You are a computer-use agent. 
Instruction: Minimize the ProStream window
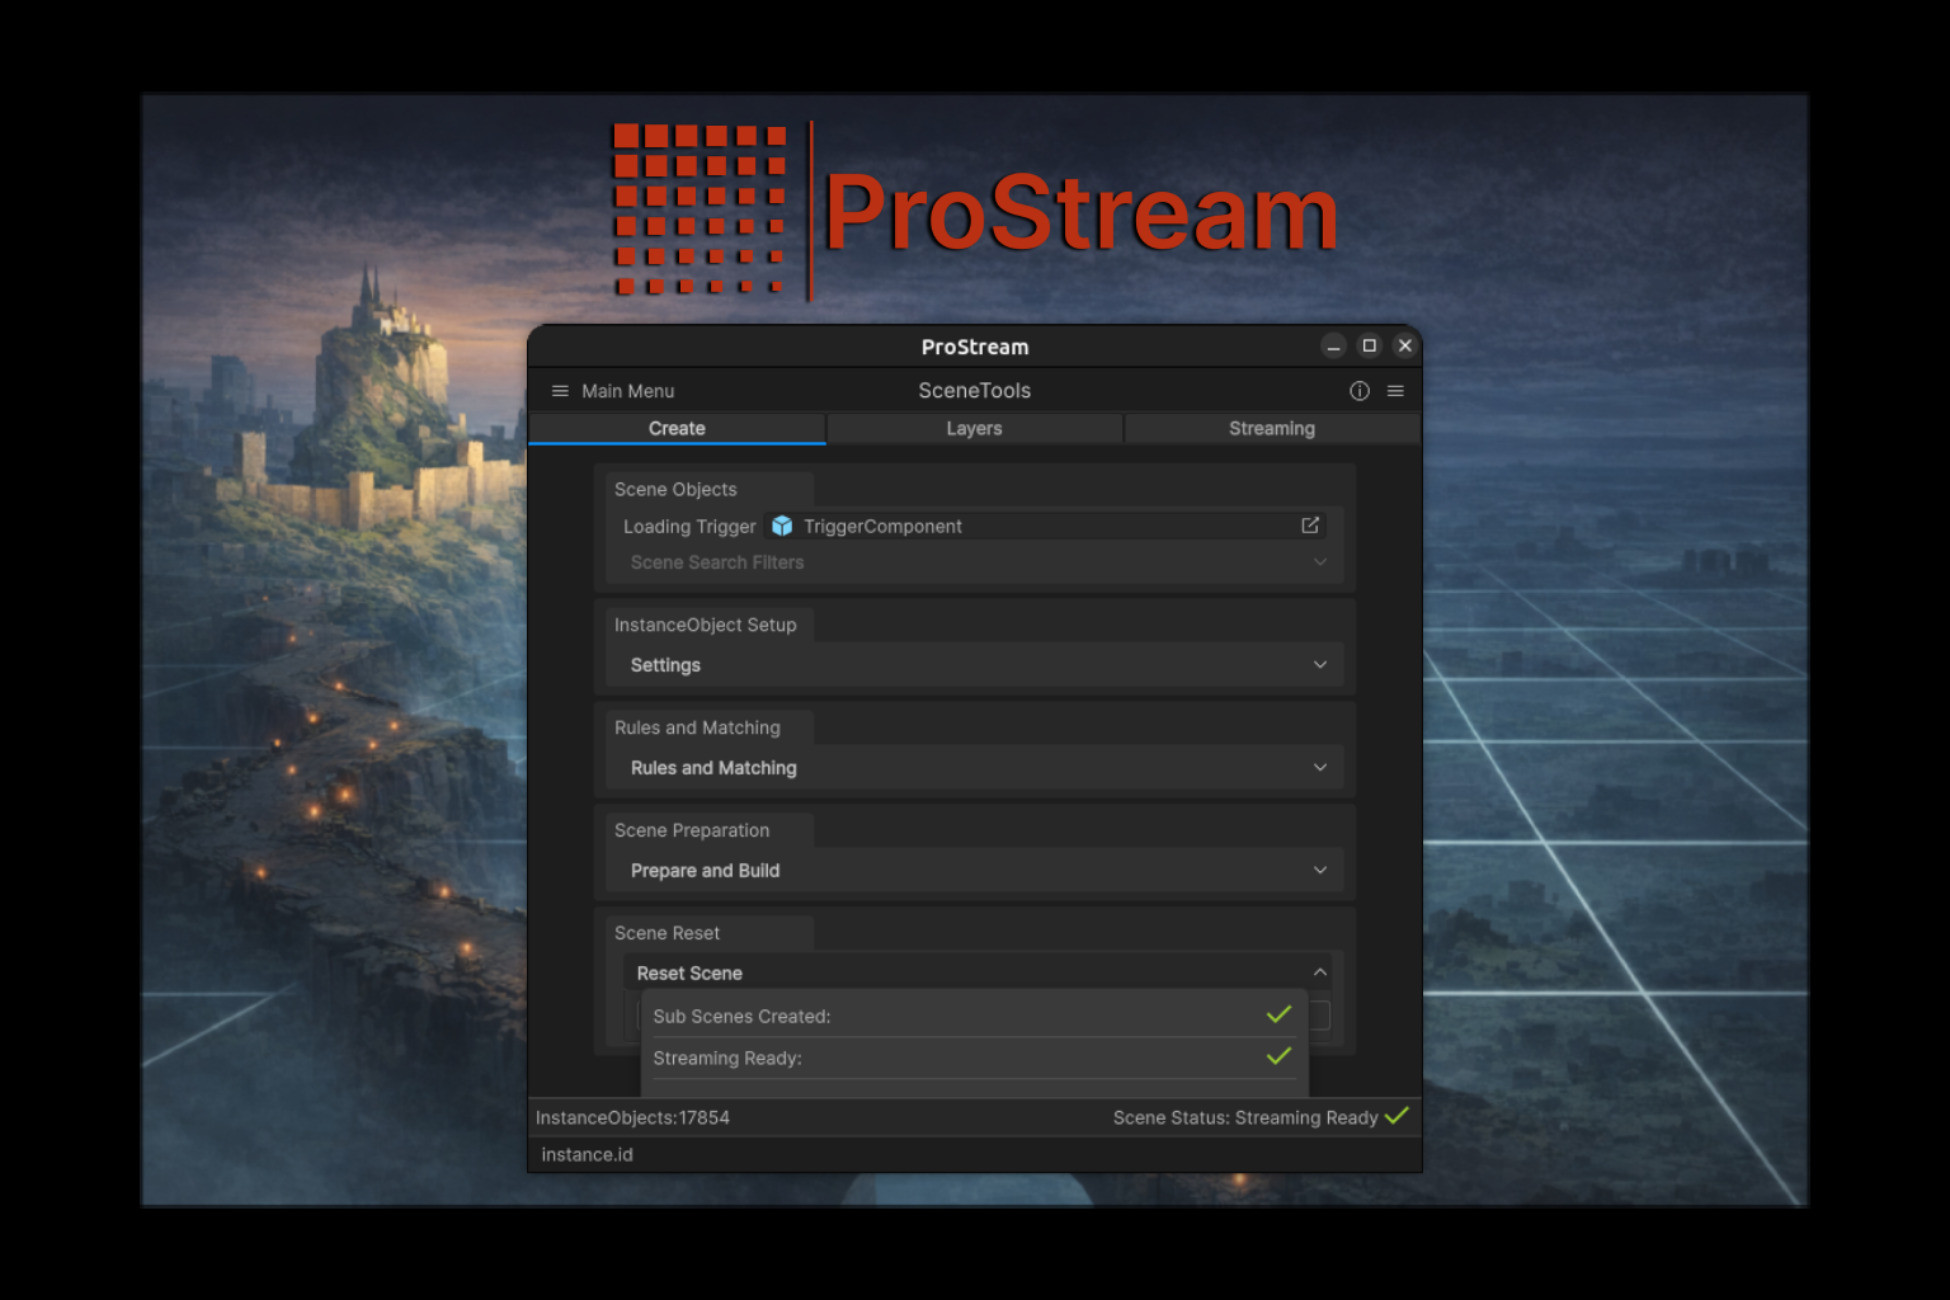(1333, 346)
